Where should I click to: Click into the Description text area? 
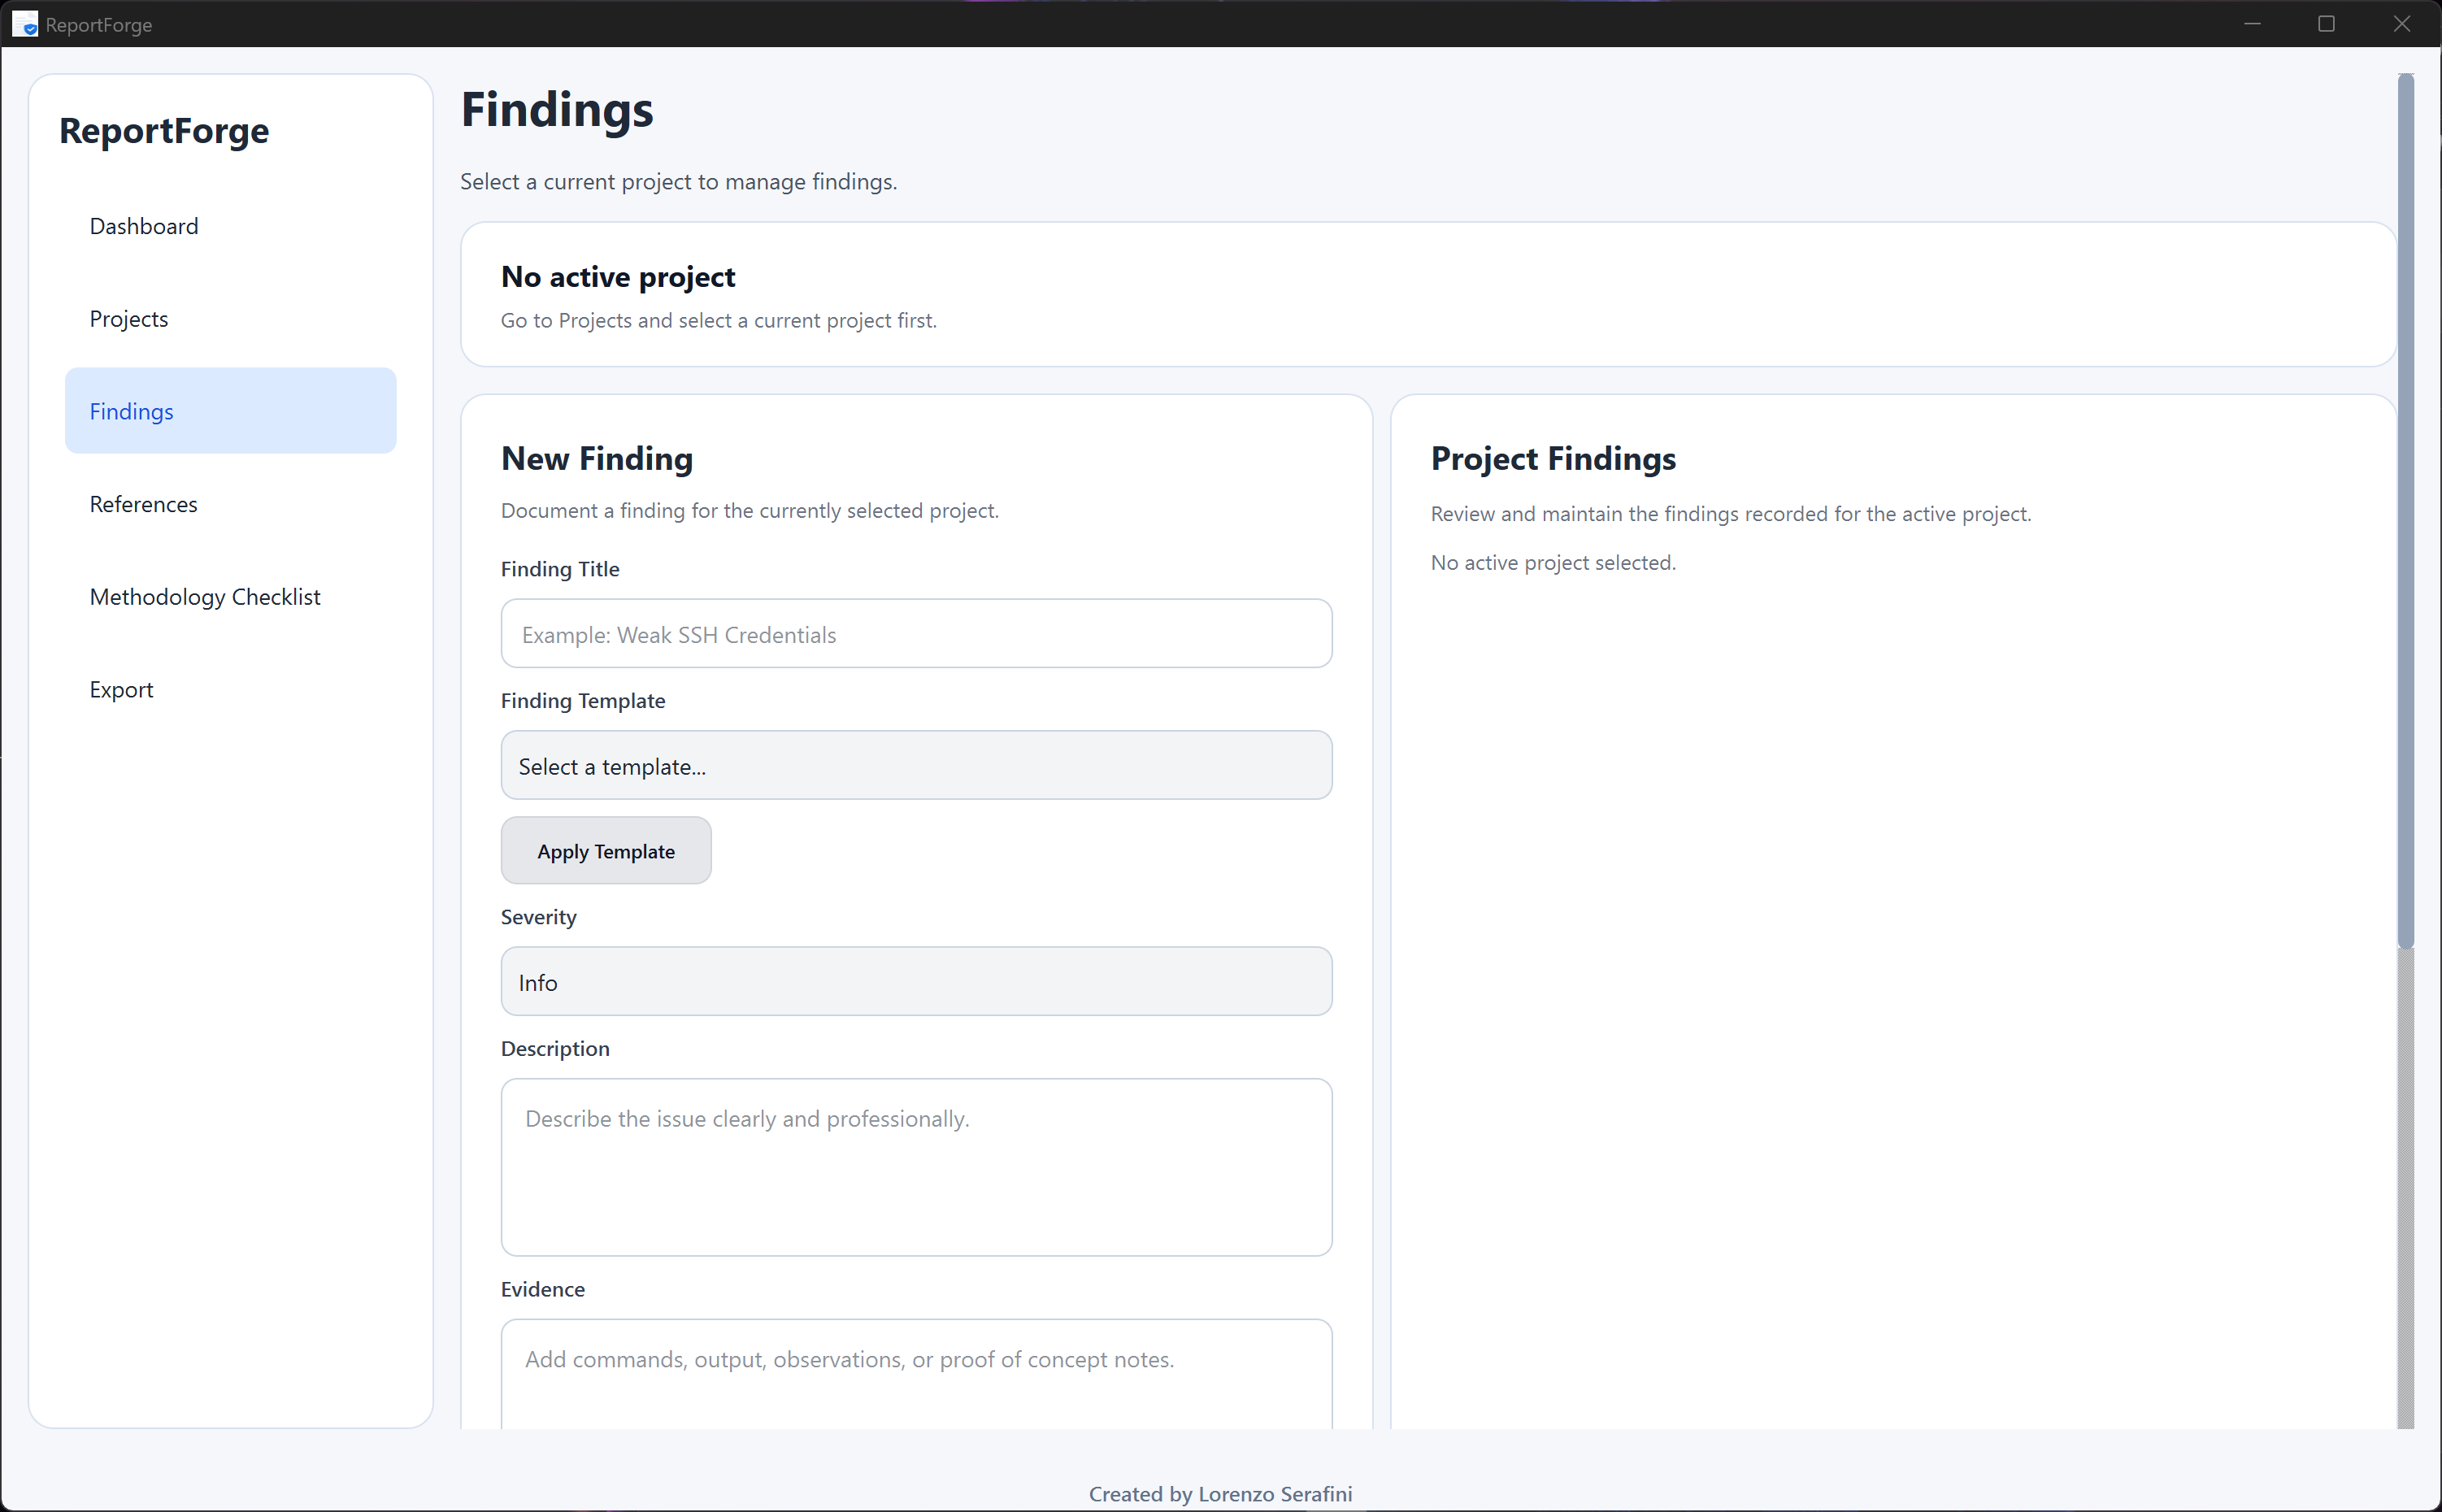[x=915, y=1166]
